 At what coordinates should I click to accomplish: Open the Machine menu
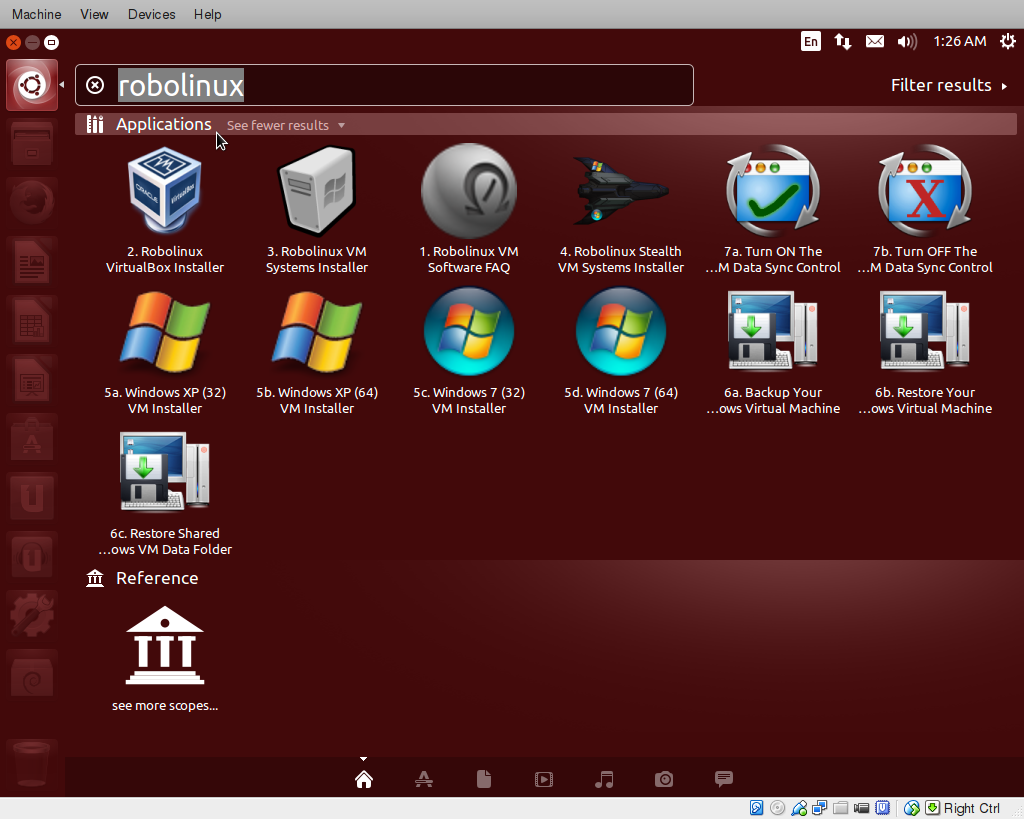pos(37,14)
